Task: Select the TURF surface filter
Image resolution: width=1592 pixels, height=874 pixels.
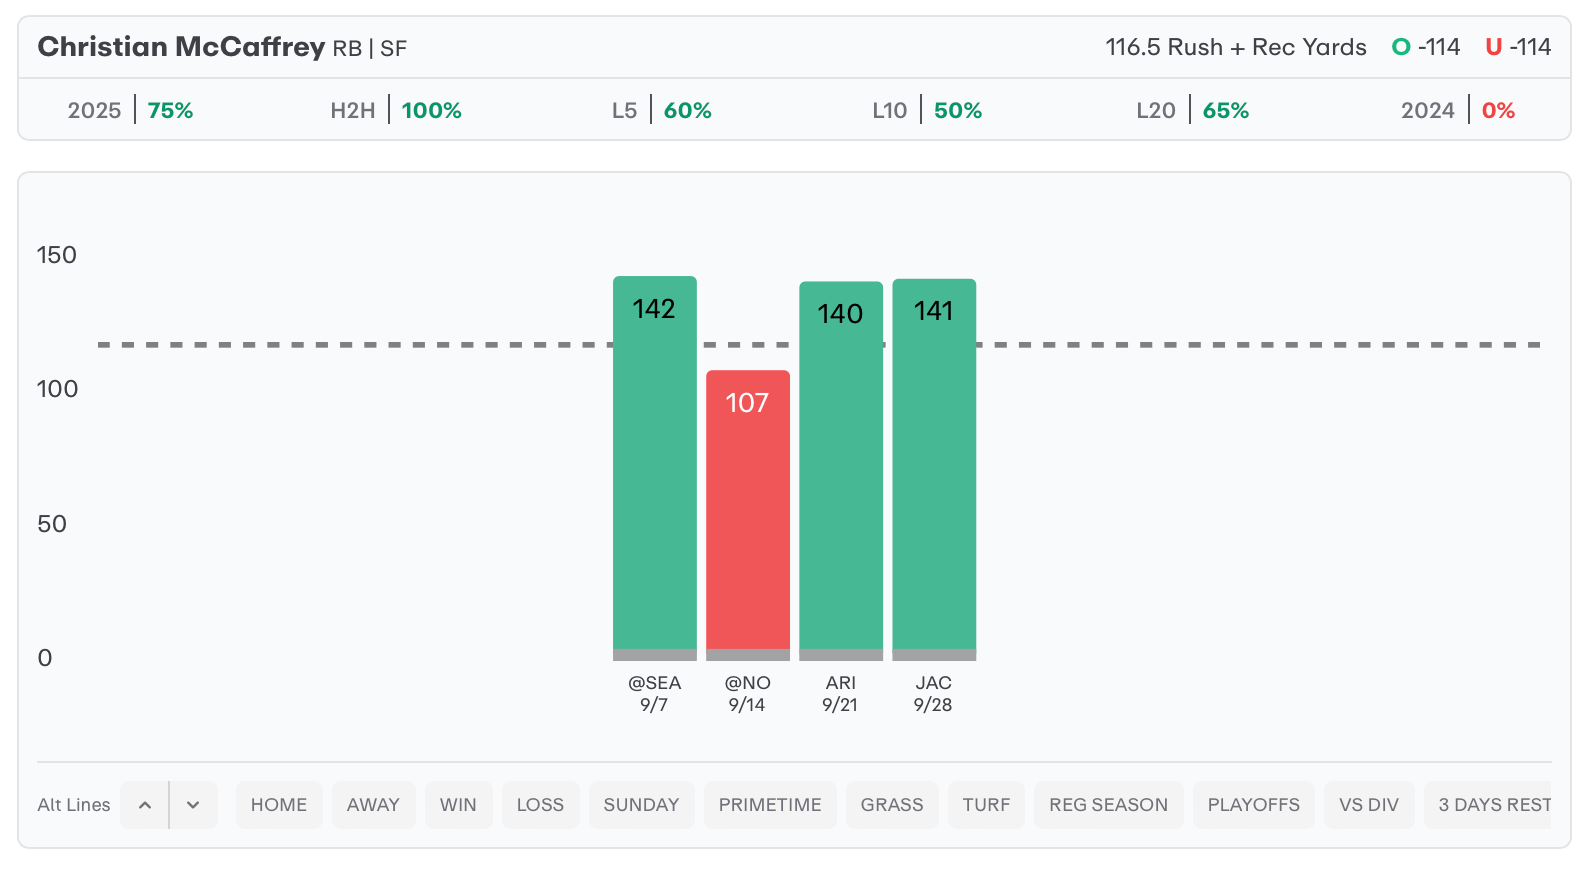Action: pos(986,805)
